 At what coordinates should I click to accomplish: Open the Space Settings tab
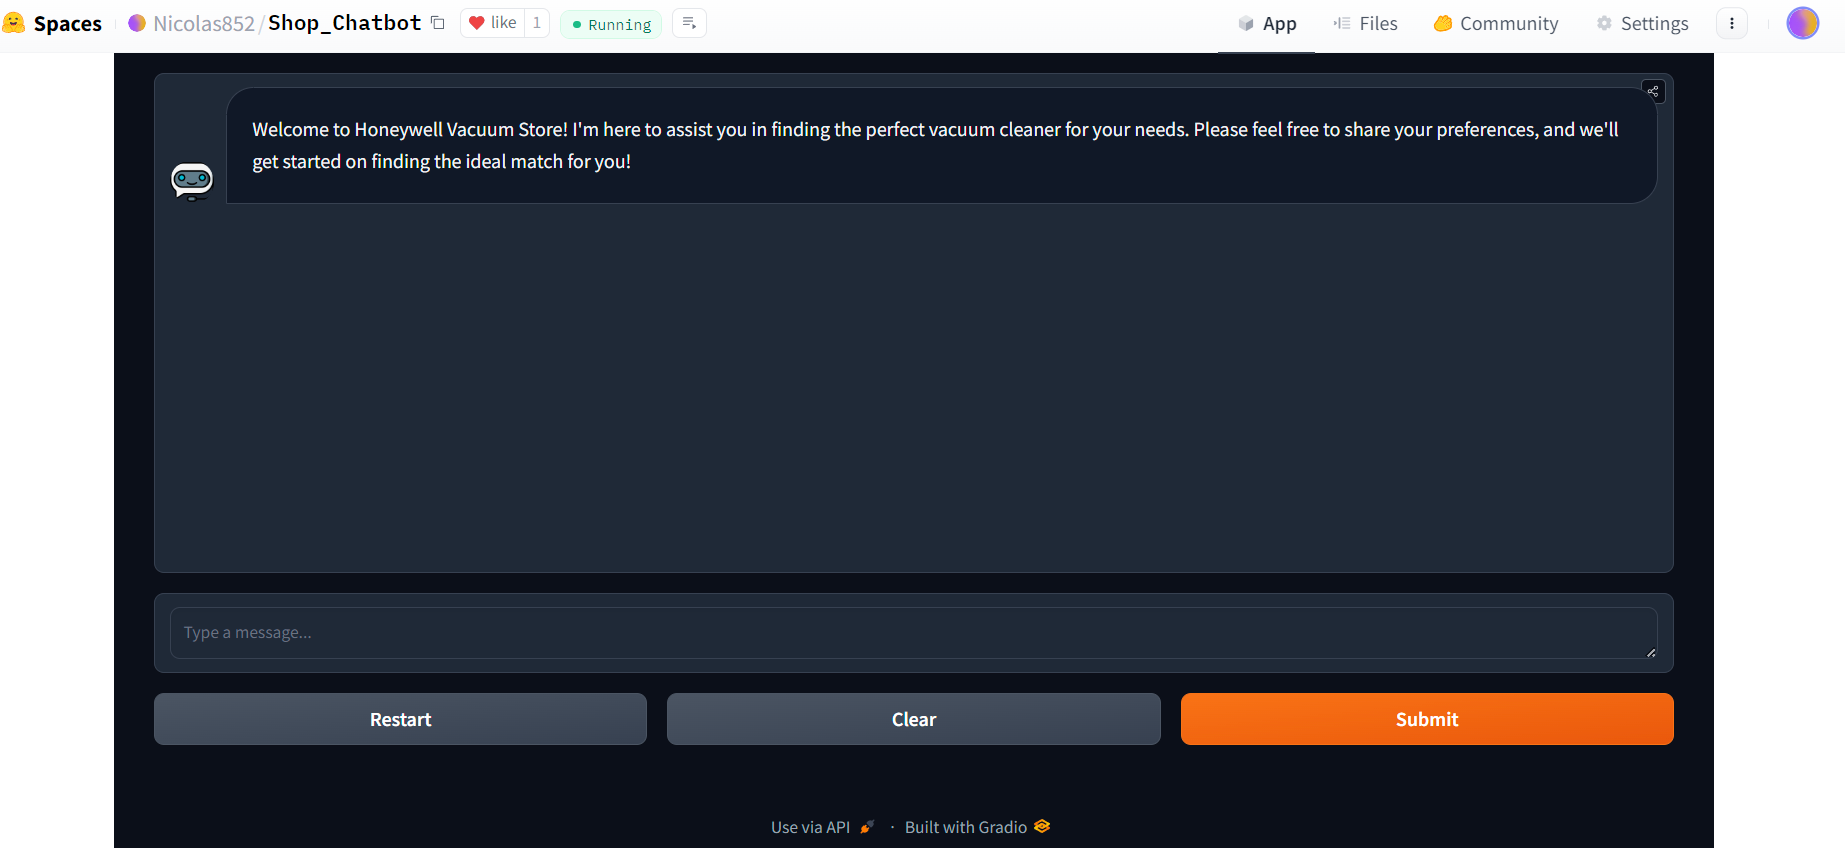pos(1642,24)
